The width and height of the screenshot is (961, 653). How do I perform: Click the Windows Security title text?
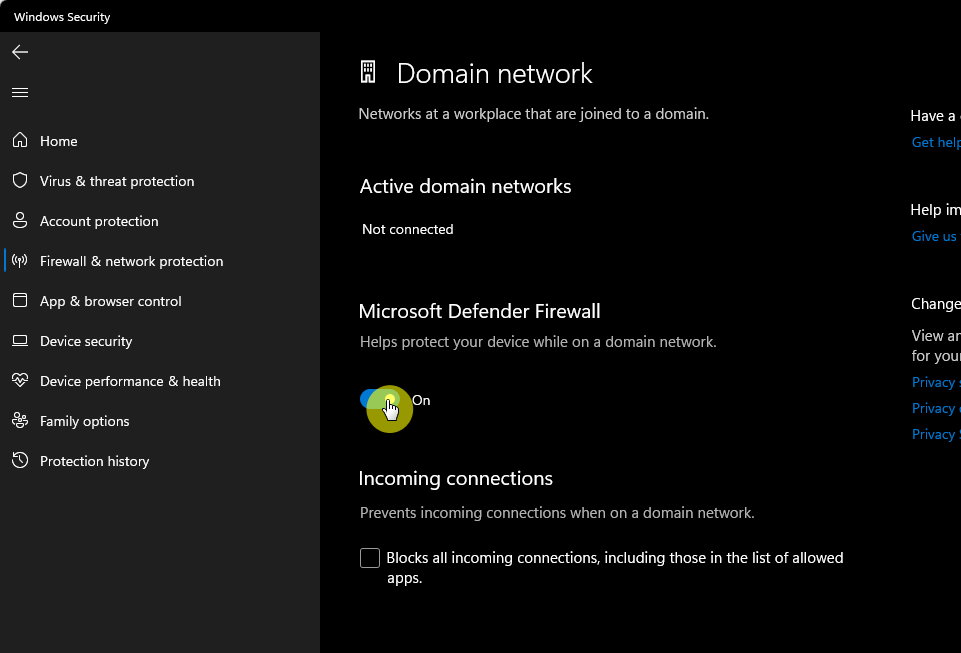[62, 17]
